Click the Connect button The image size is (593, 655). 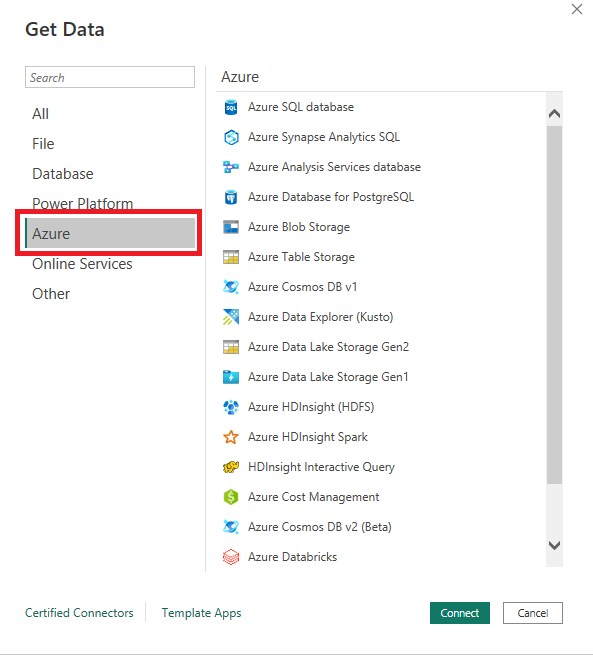(x=460, y=613)
